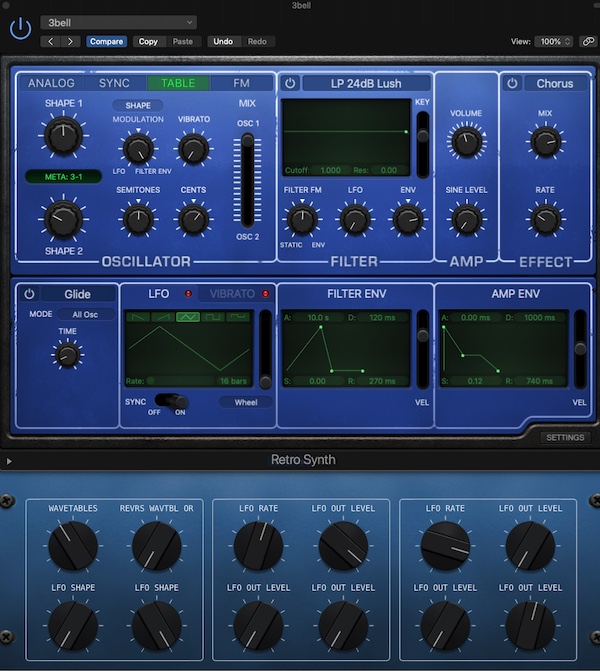Click the SHAPE 1 knob

tap(63, 136)
